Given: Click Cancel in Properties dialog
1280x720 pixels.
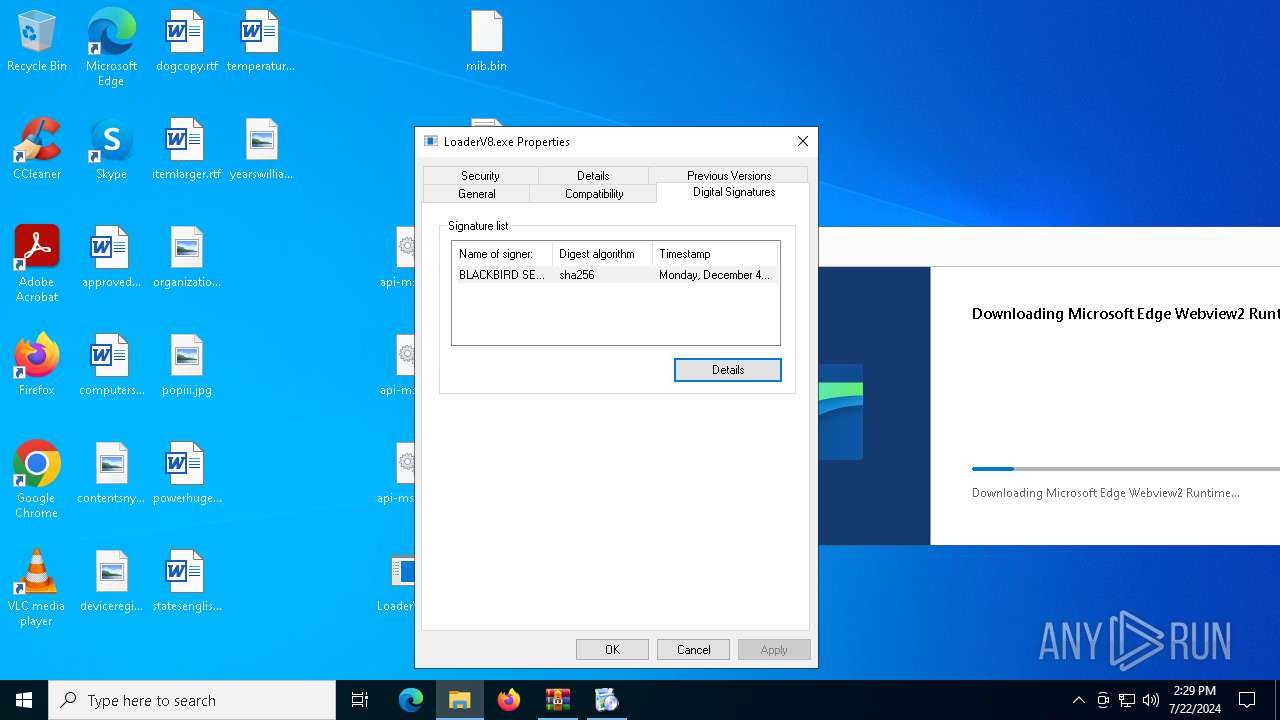Looking at the screenshot, I should 693,650.
